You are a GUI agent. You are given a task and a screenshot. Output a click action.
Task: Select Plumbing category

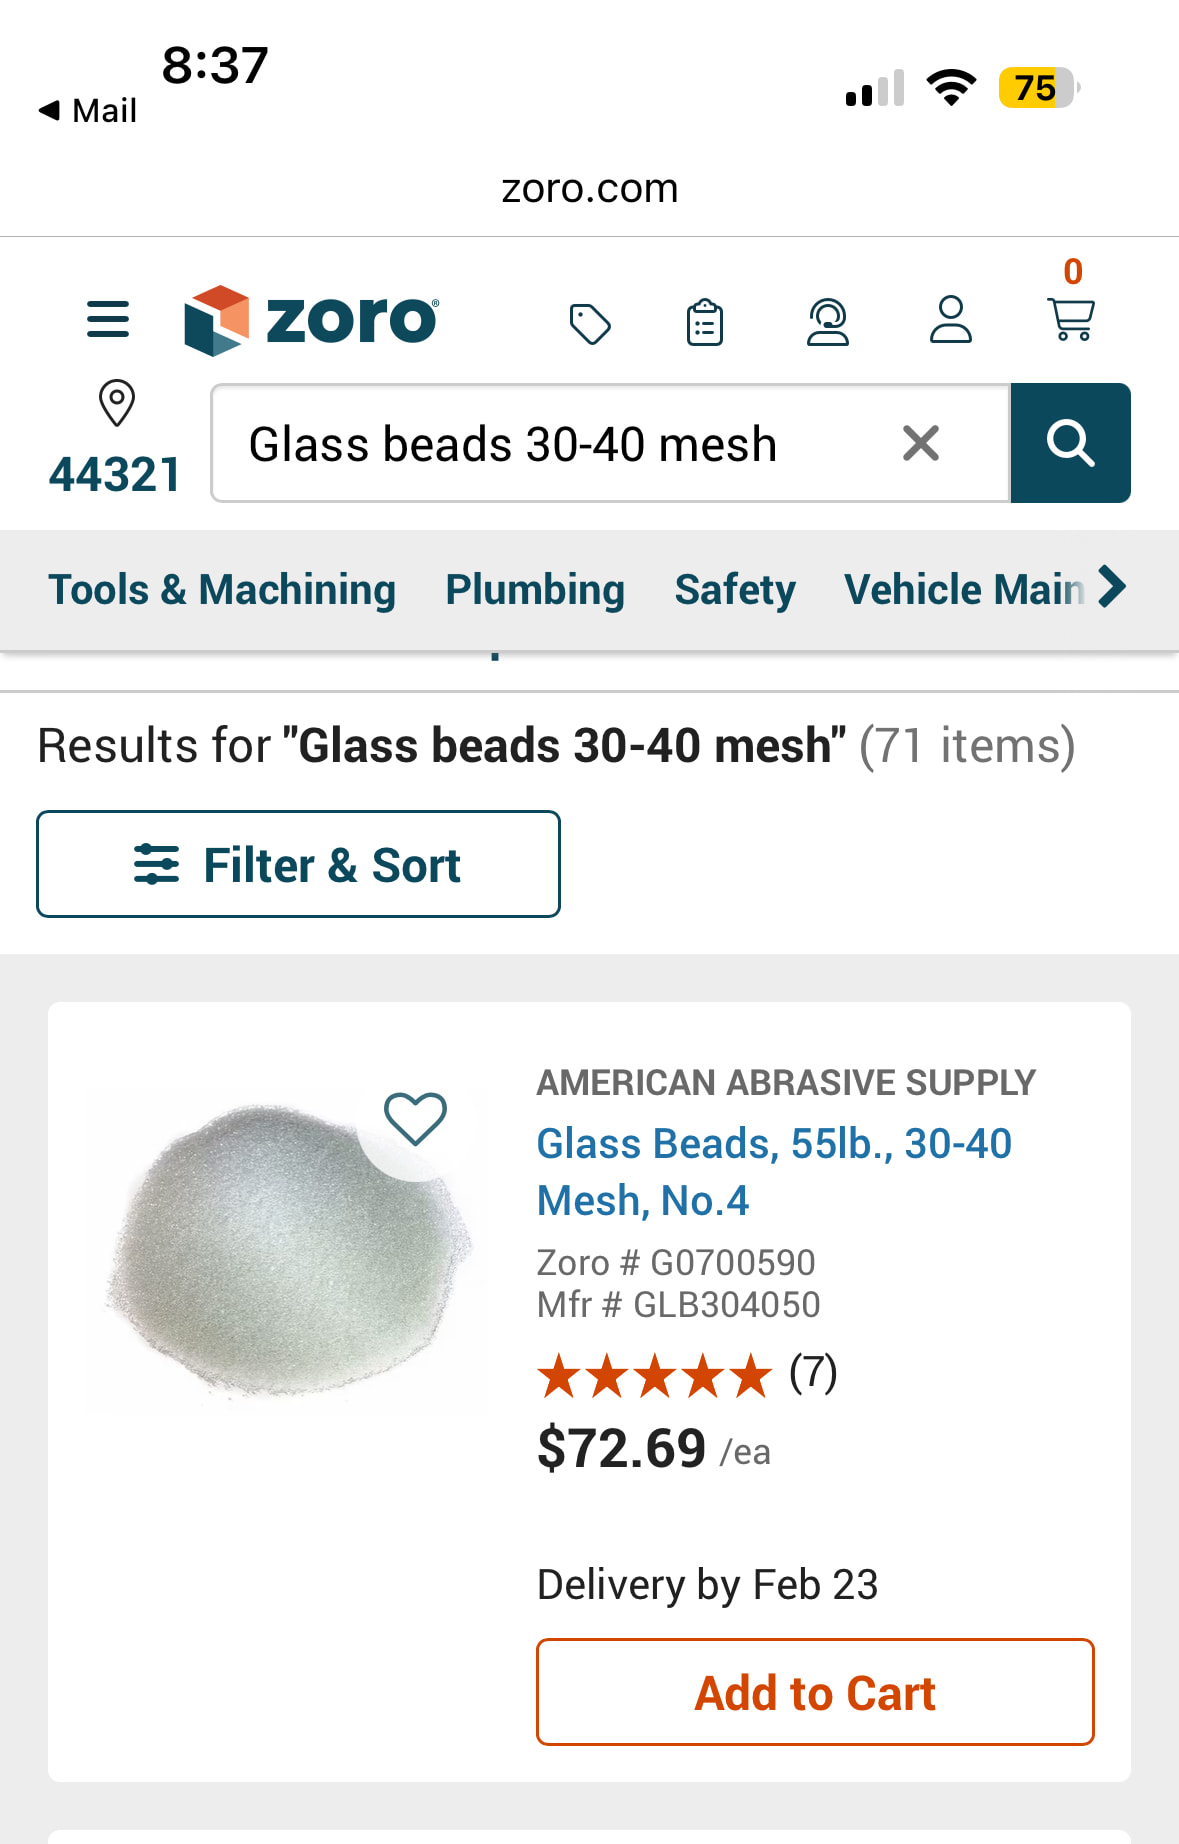pos(535,590)
